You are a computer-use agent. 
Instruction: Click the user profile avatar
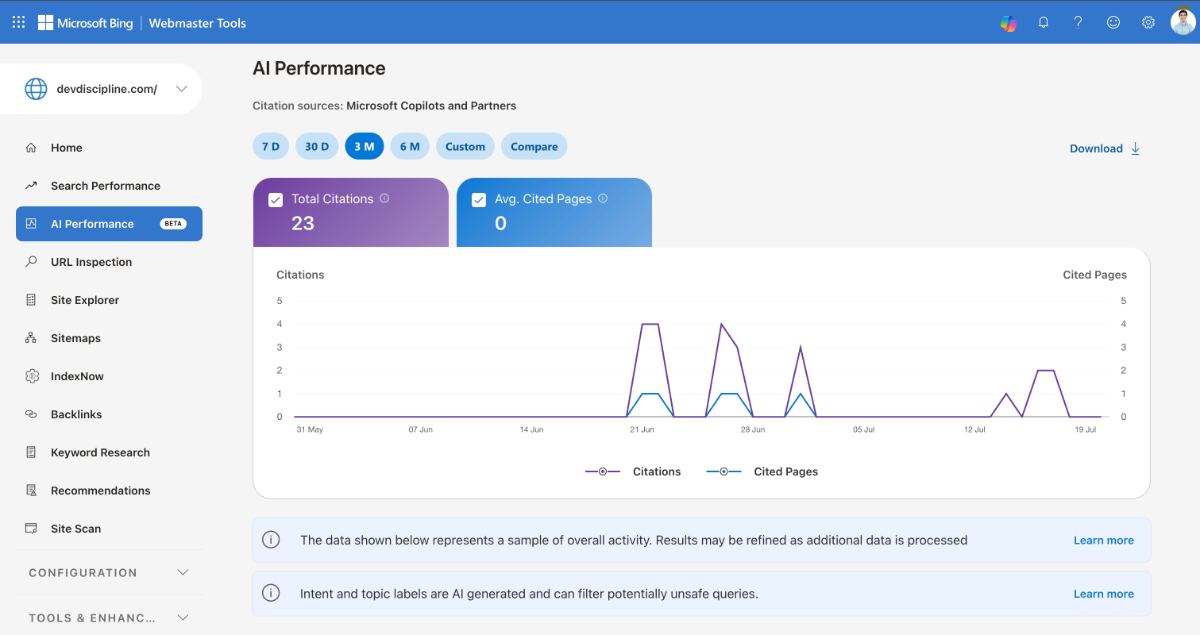click(1183, 22)
